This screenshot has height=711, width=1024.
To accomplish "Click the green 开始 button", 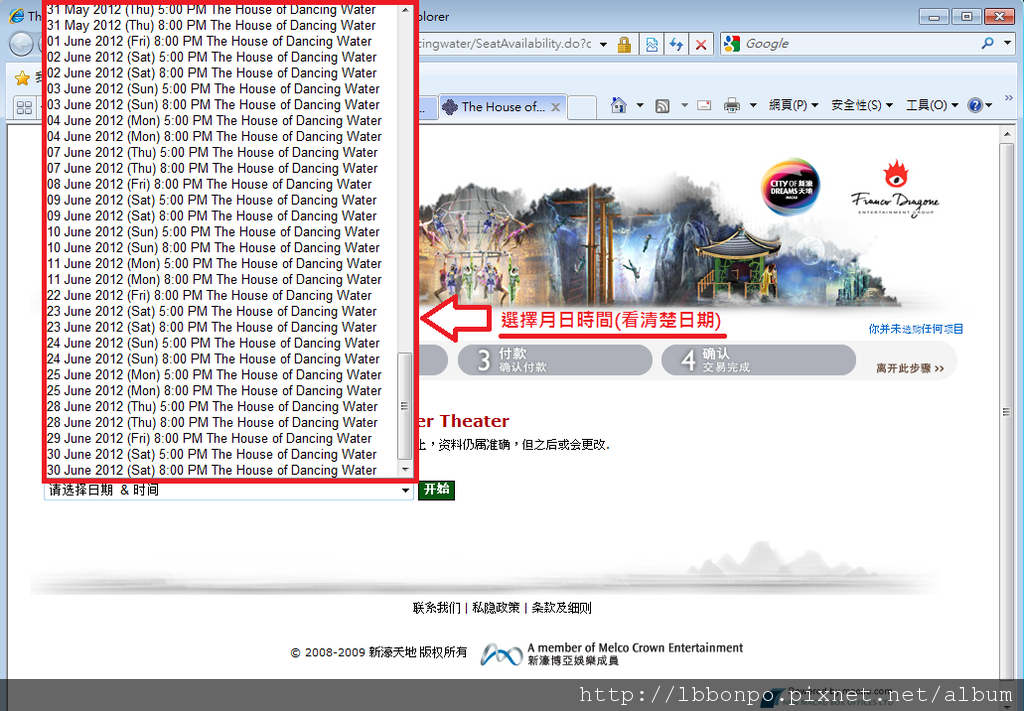I will (x=436, y=490).
